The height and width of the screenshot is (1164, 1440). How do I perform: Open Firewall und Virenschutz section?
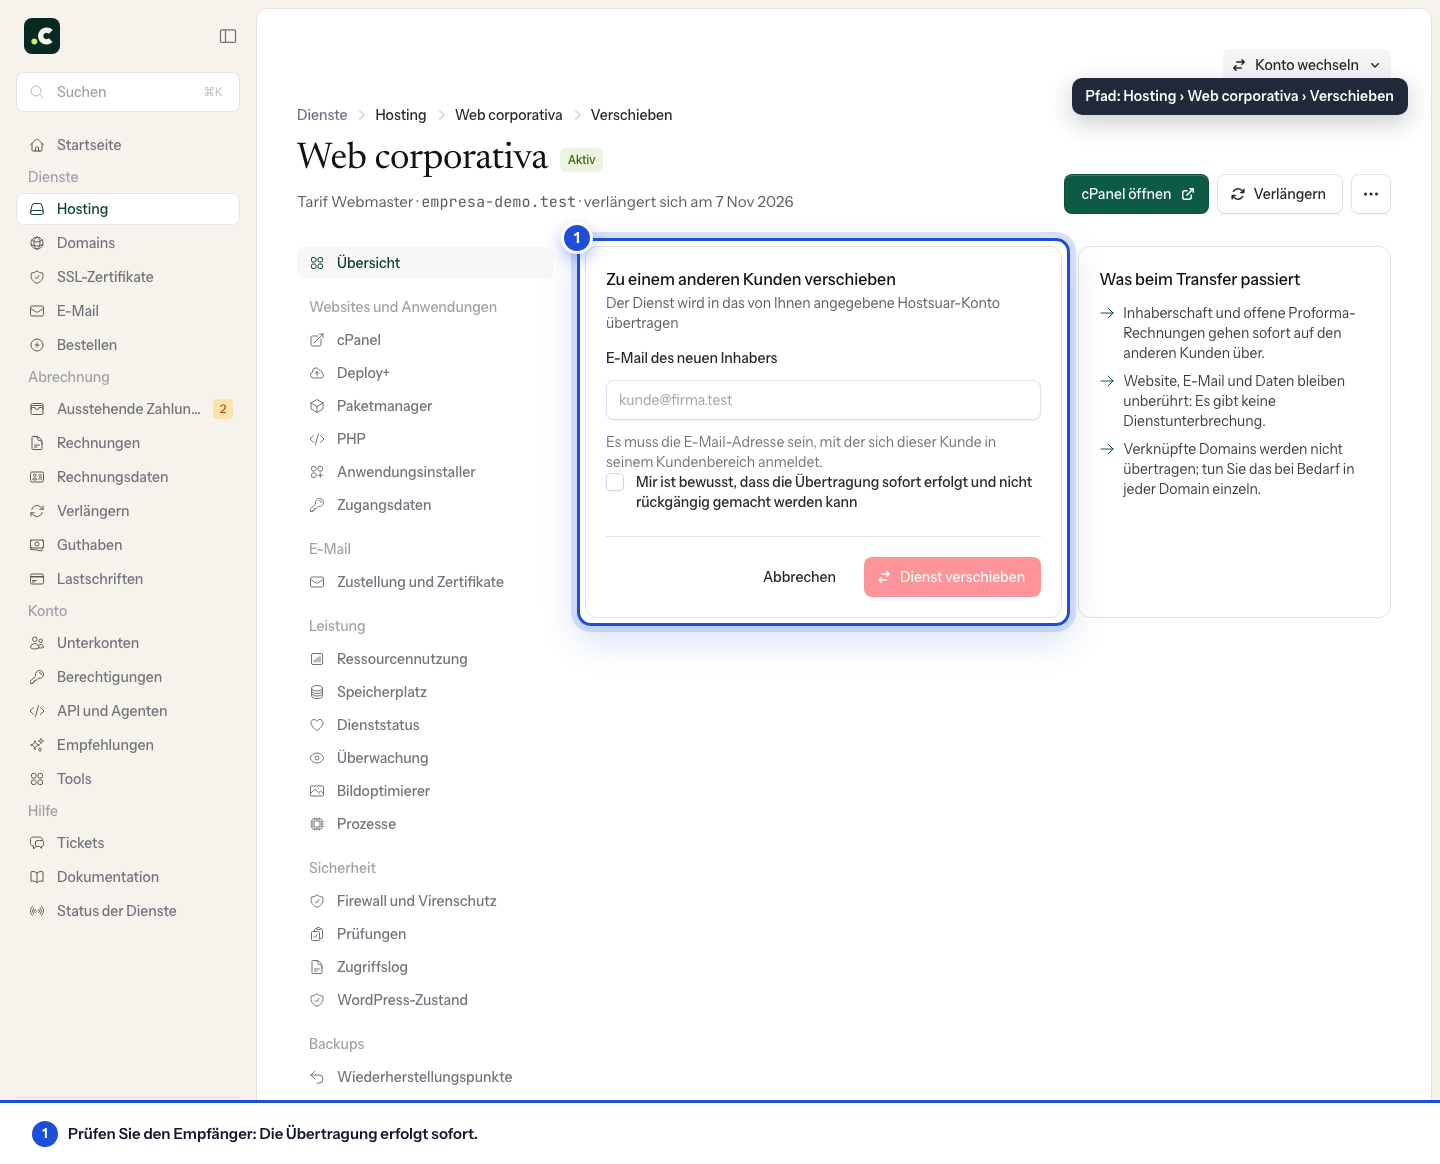[x=425, y=901]
